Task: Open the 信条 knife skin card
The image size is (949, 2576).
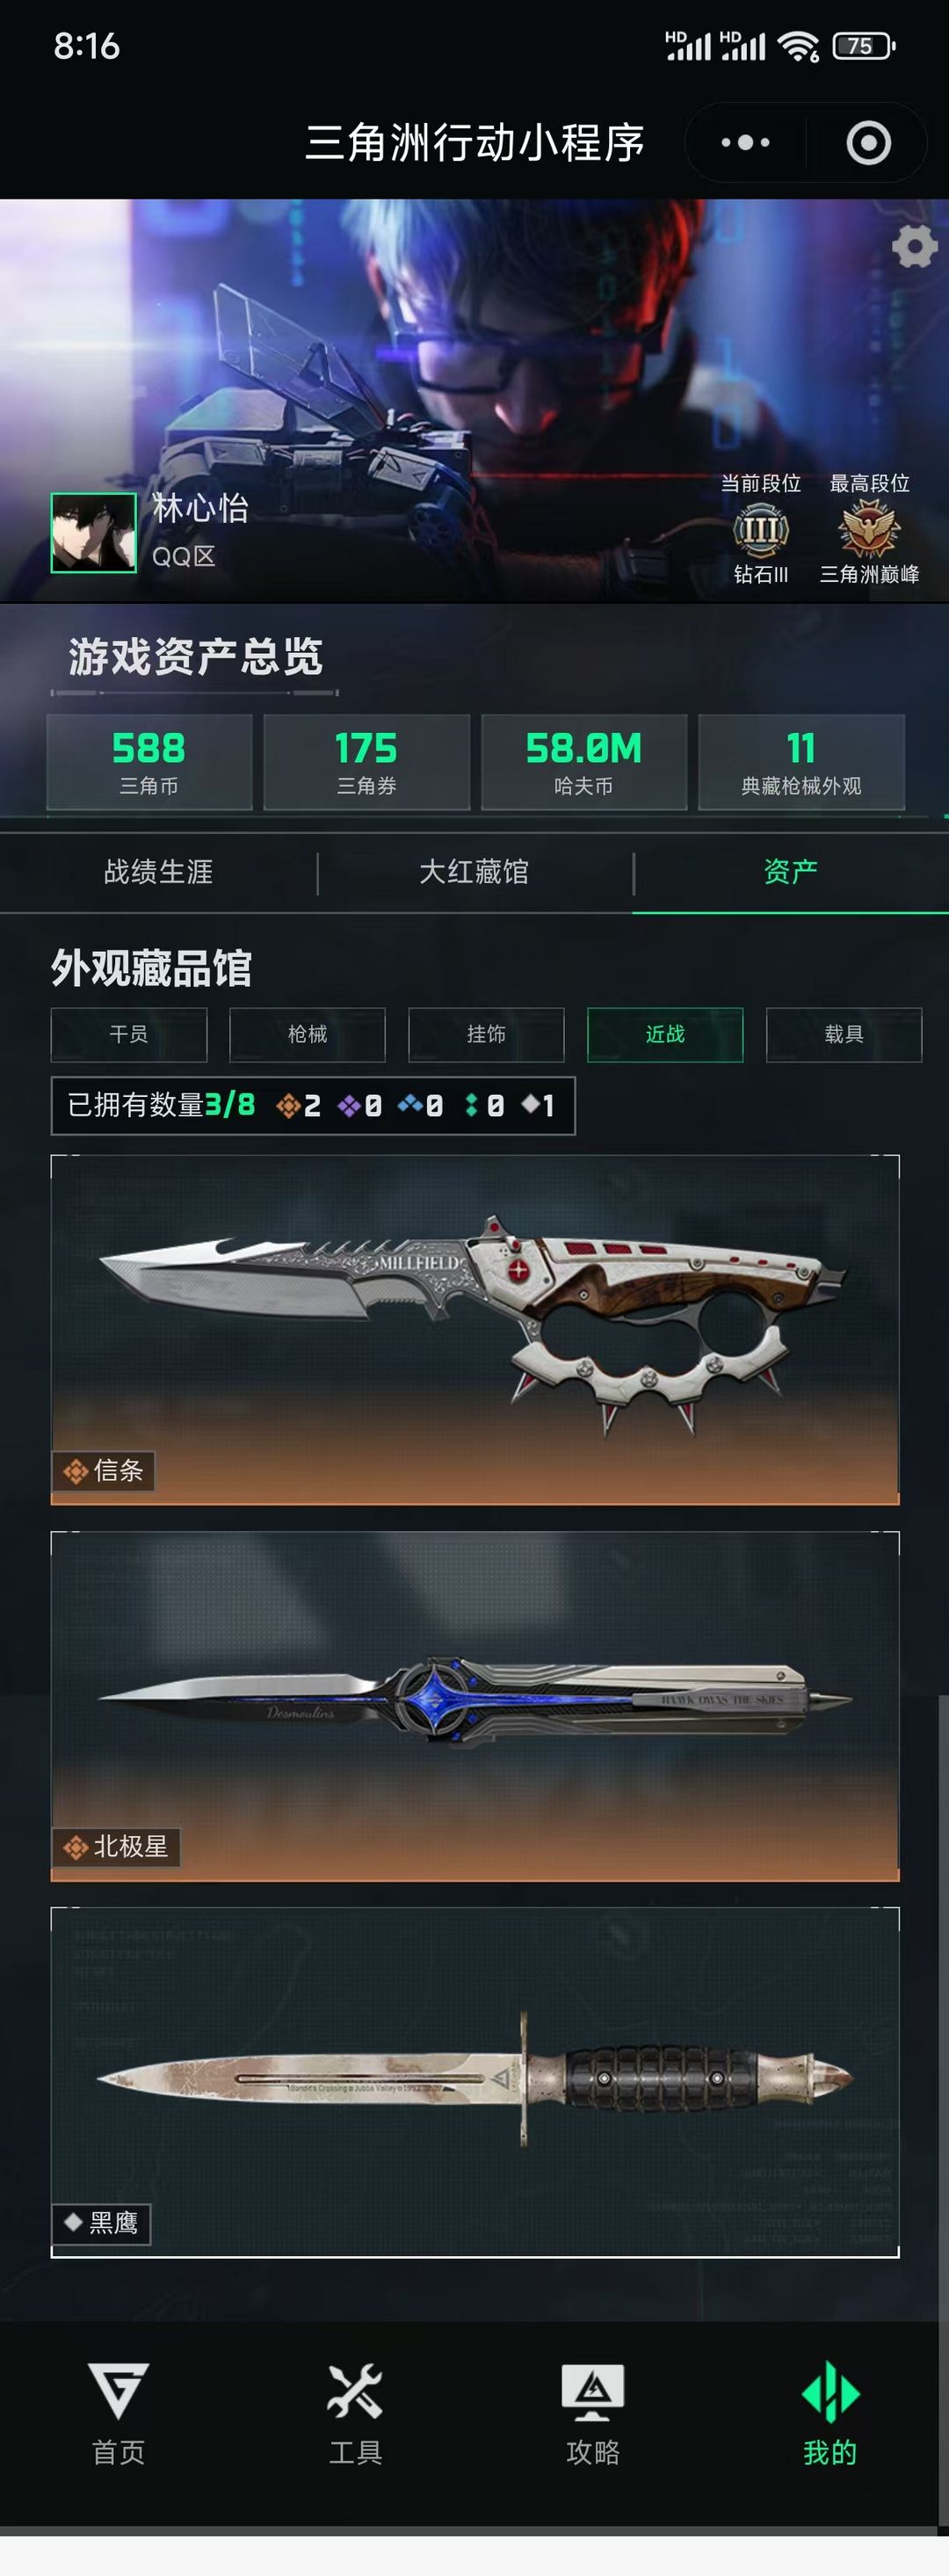Action: [x=475, y=1330]
